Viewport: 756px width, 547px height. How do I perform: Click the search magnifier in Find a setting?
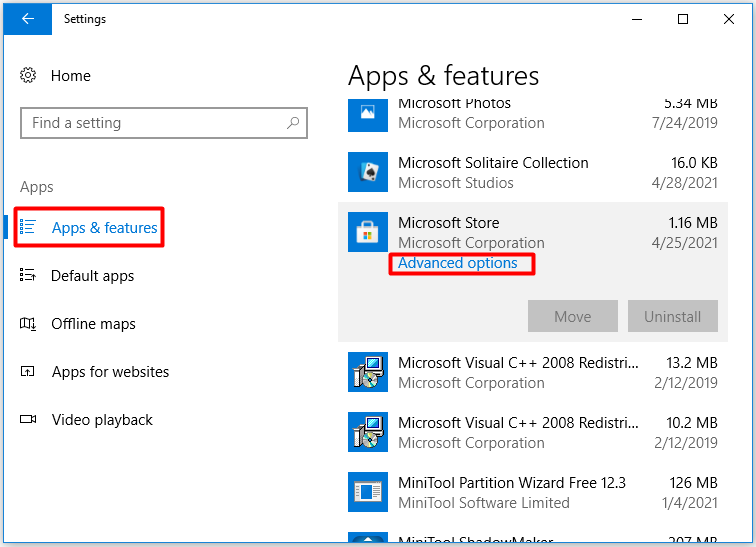[x=293, y=123]
